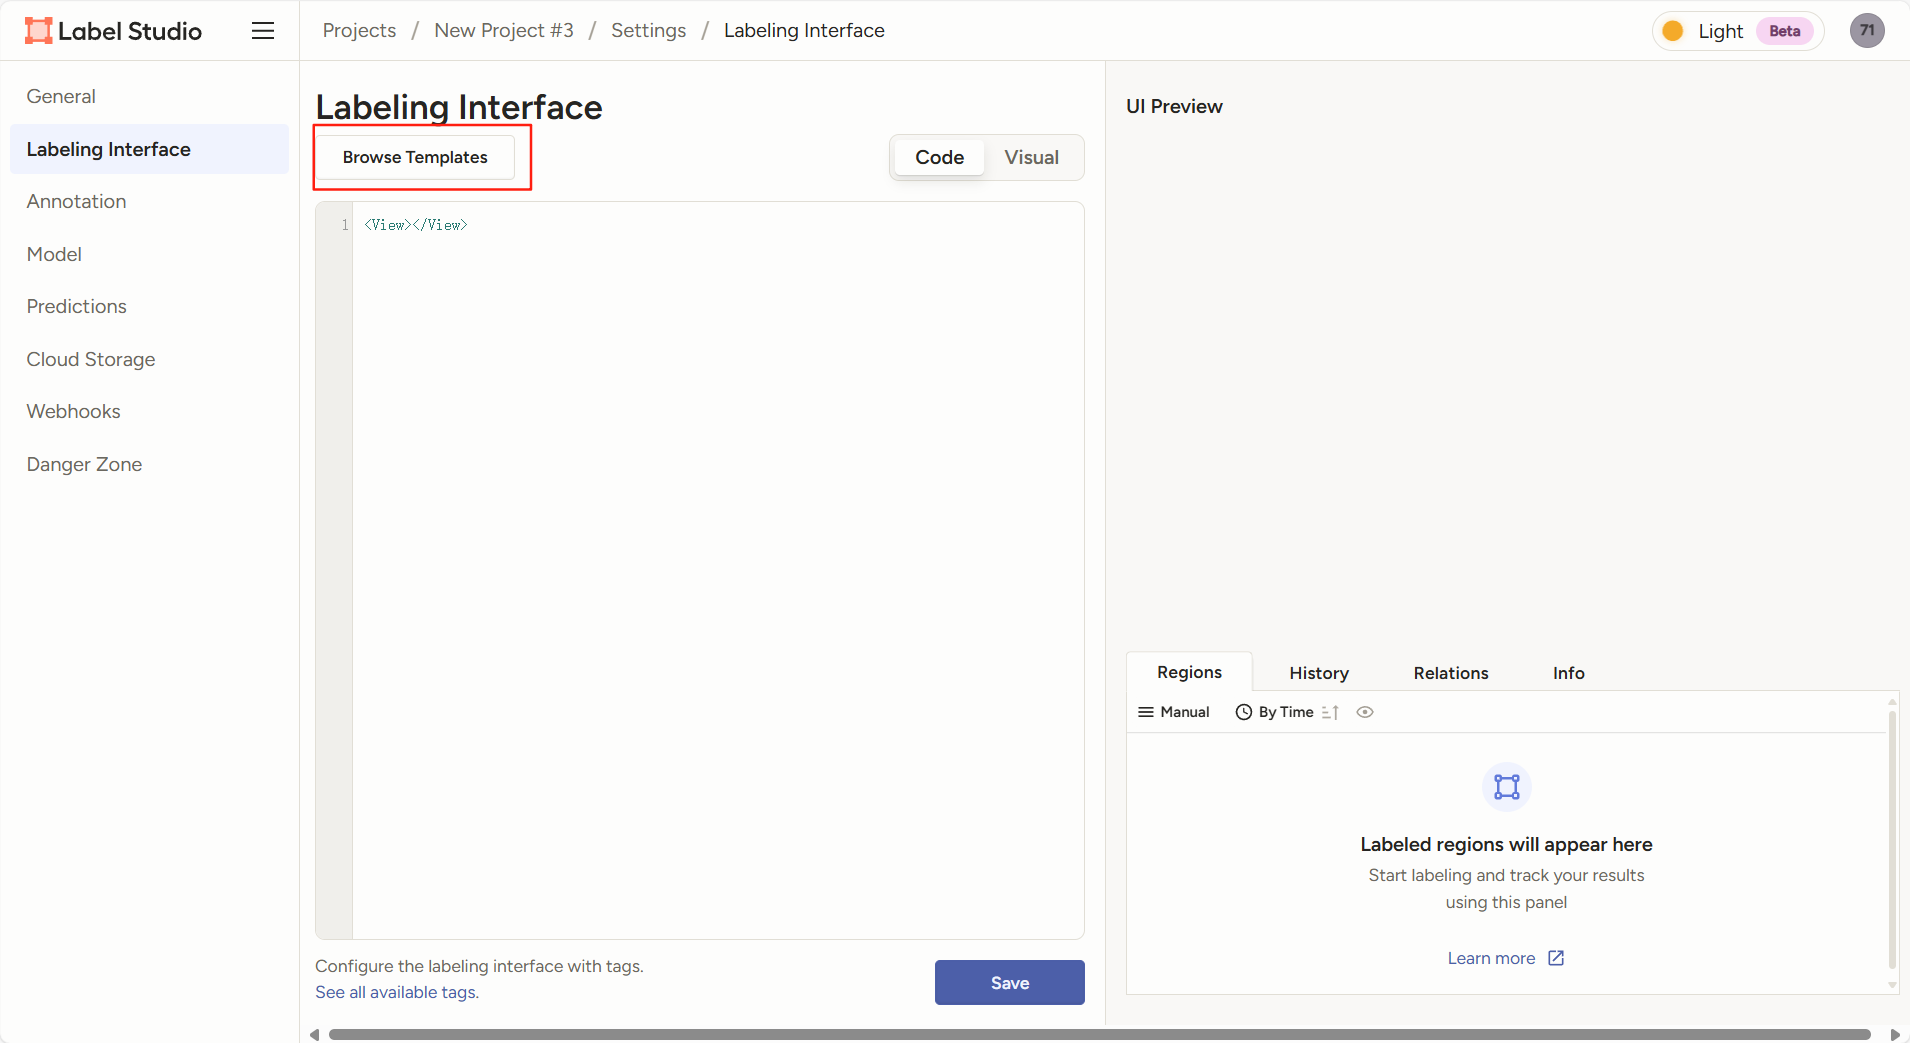Click the labeled regions bounding box icon
1910x1043 pixels.
pos(1506,787)
